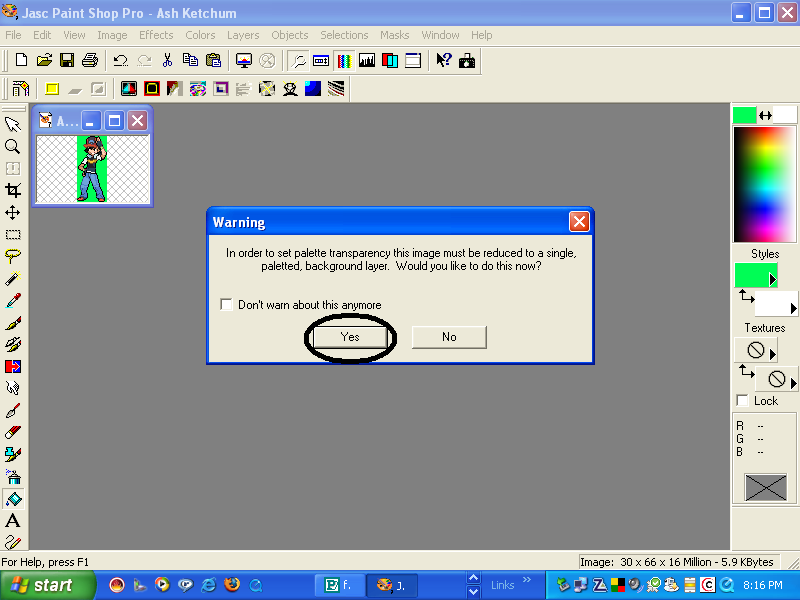
Task: Select the Crop tool
Action: [13, 190]
